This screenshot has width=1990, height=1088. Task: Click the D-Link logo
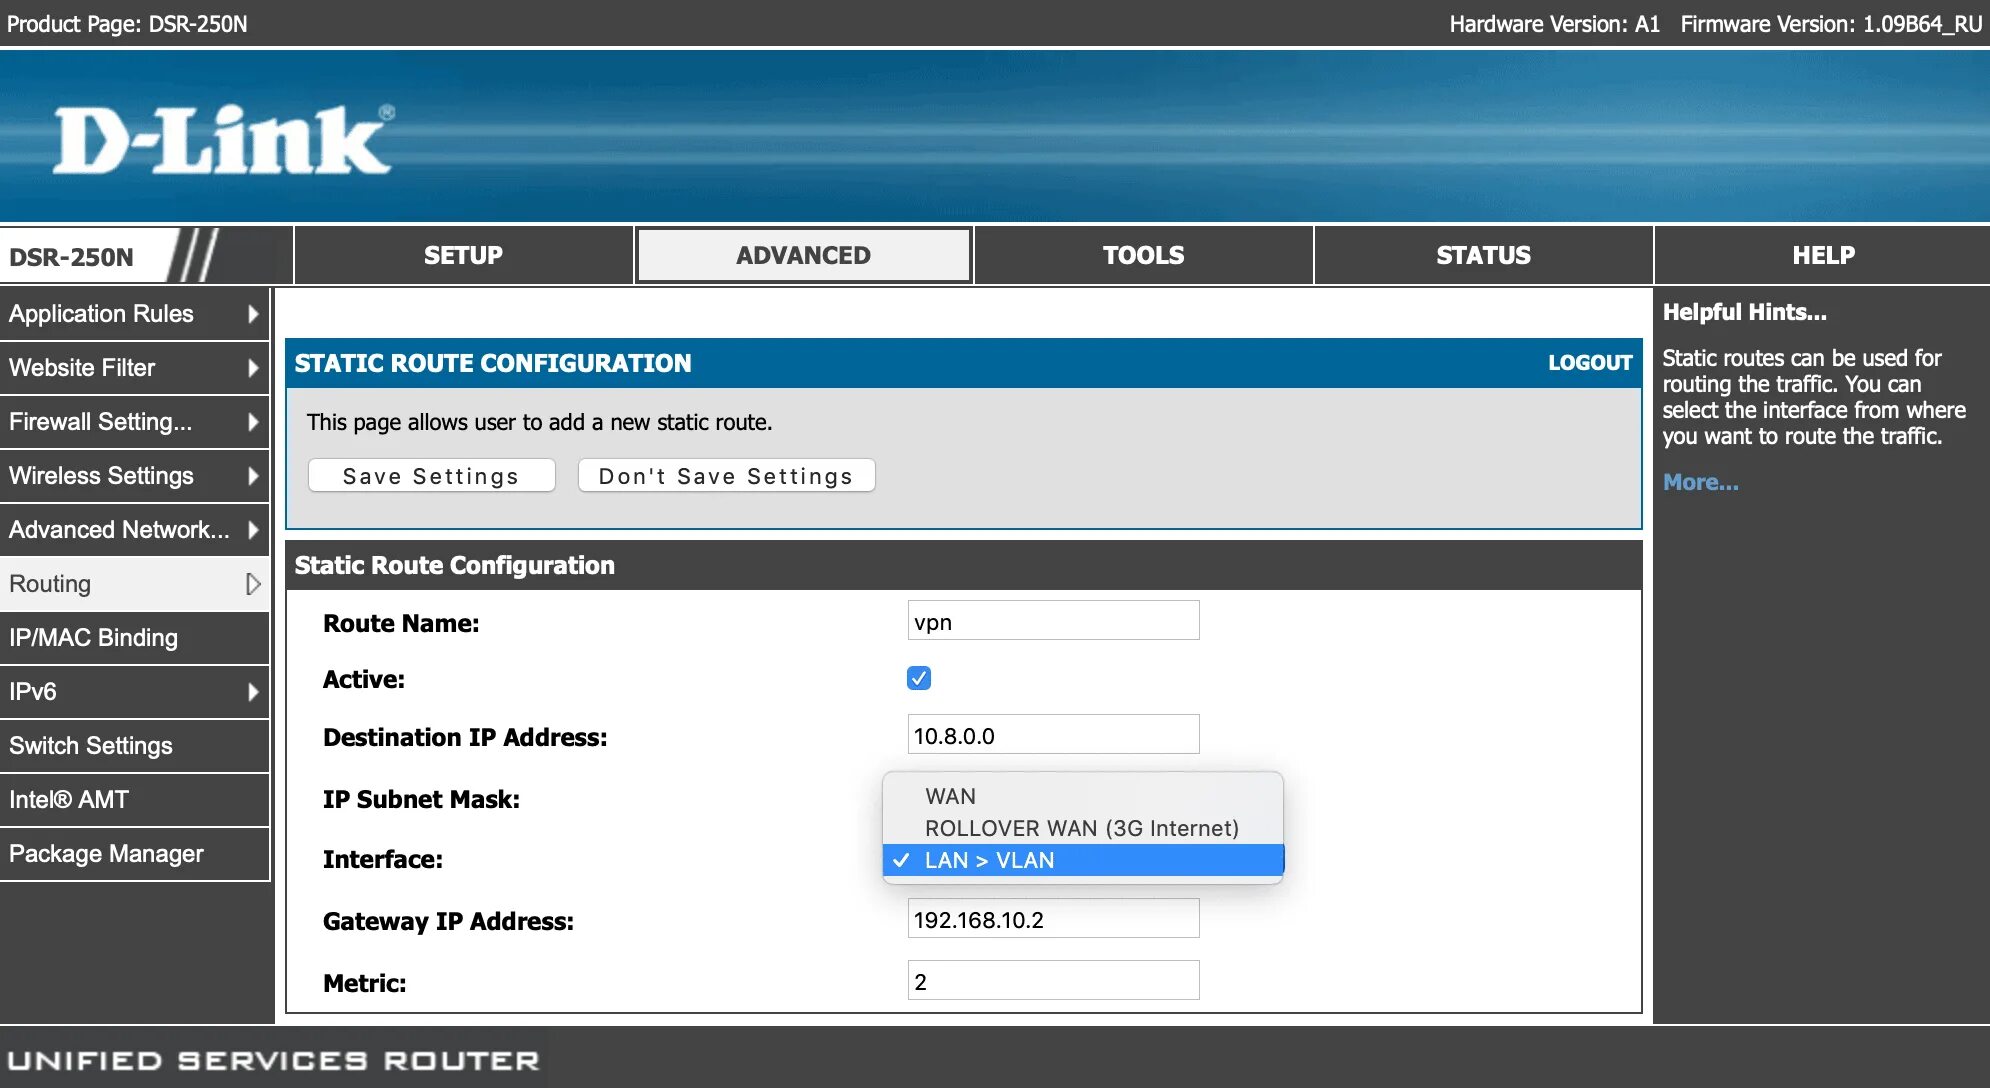click(x=223, y=139)
